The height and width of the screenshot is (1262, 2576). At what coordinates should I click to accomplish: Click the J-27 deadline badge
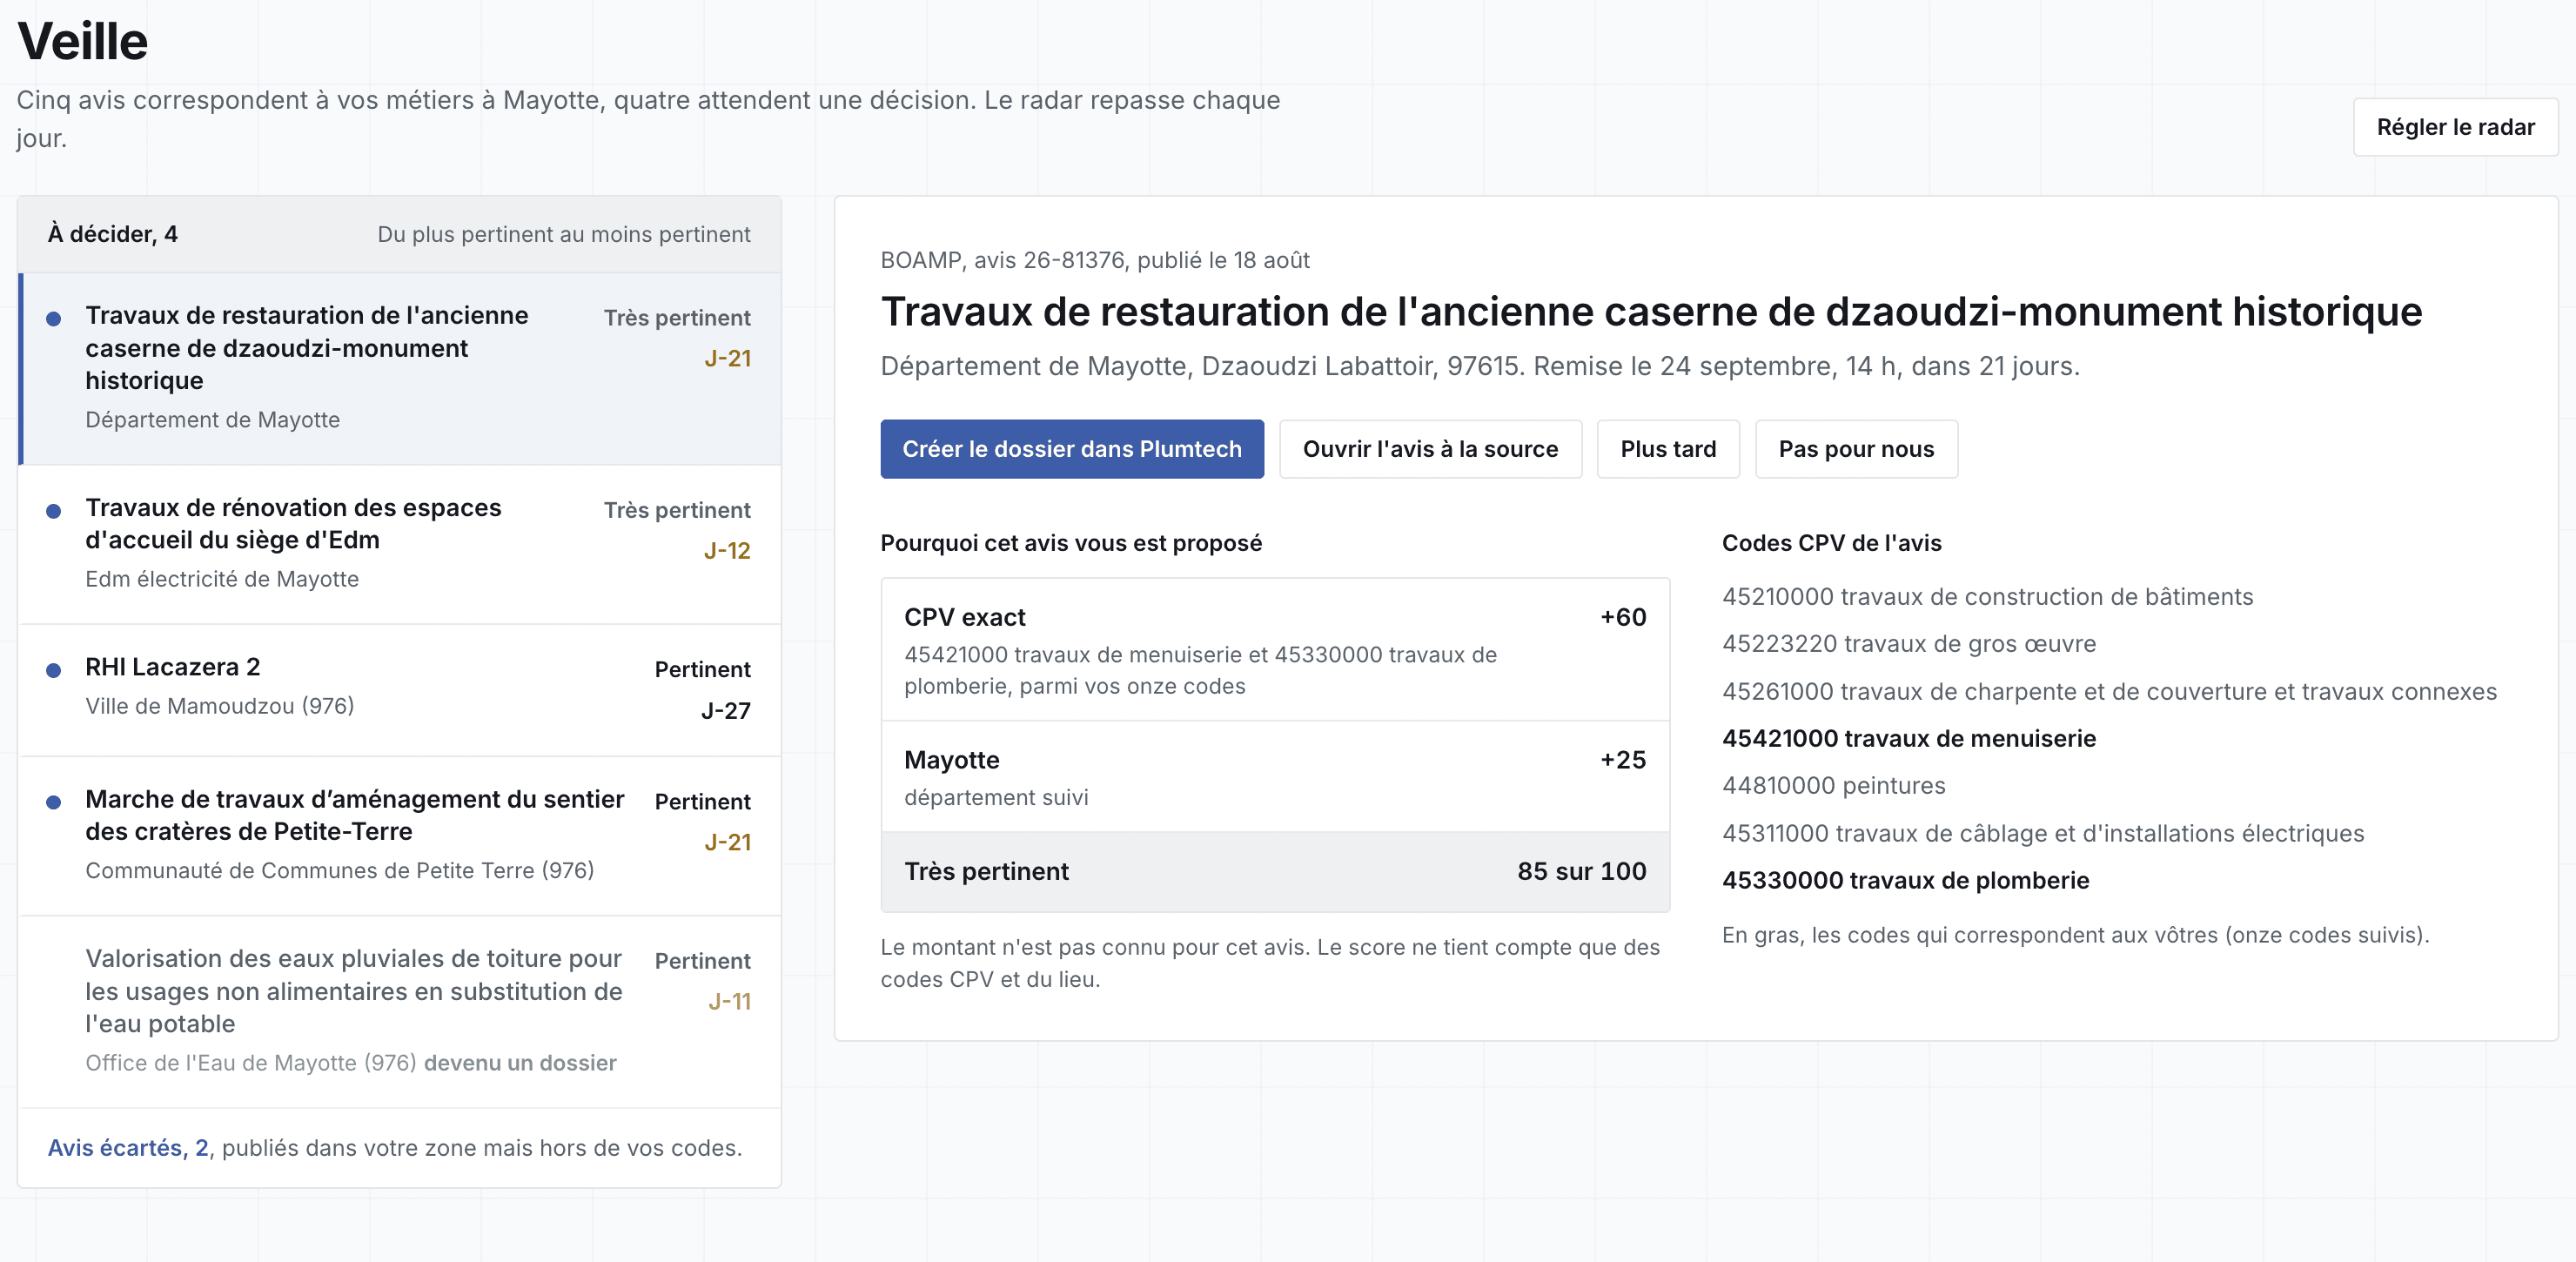tap(725, 710)
